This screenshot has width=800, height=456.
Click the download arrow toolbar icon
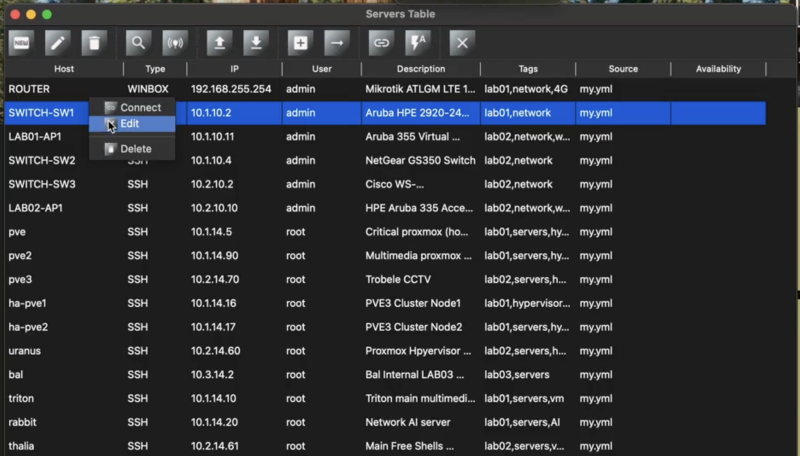click(256, 43)
